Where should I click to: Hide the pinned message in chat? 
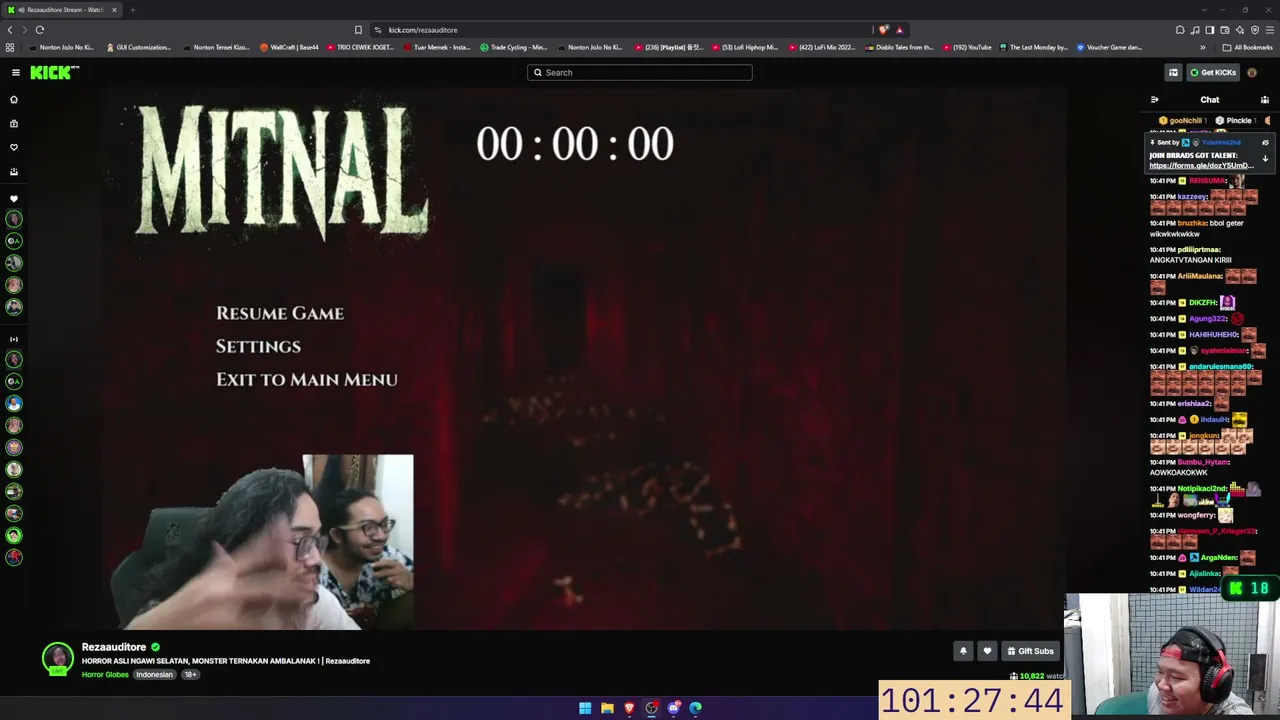point(1265,143)
